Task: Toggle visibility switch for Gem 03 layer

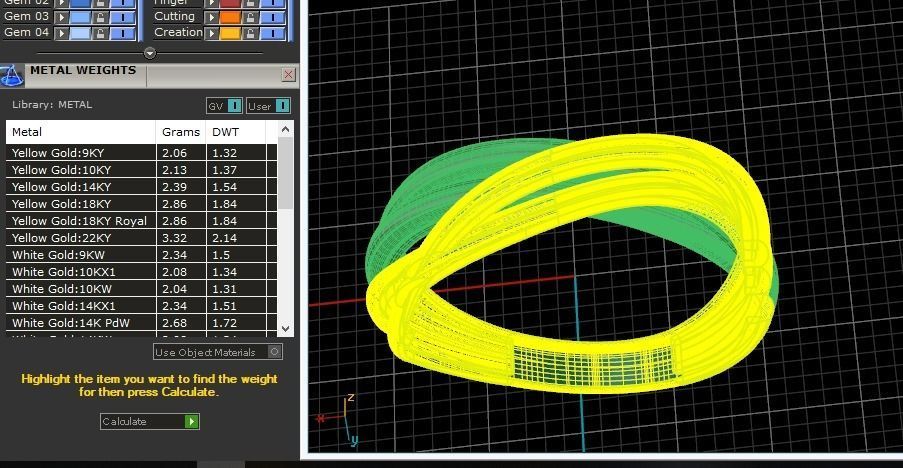Action: tap(123, 18)
